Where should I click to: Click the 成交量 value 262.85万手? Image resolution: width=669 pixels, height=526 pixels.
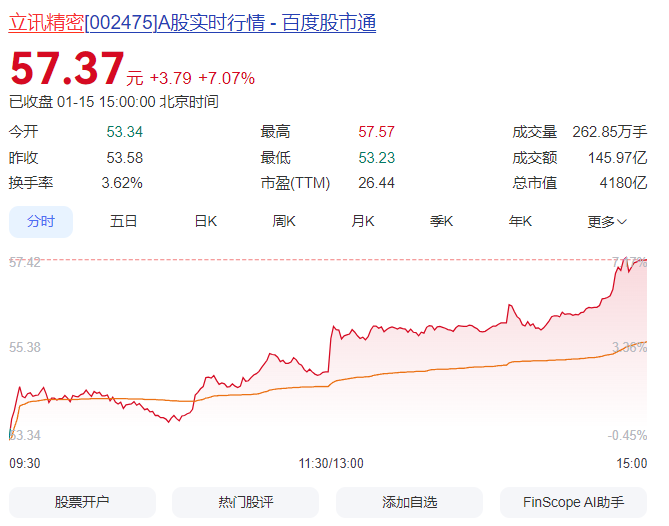click(x=610, y=132)
